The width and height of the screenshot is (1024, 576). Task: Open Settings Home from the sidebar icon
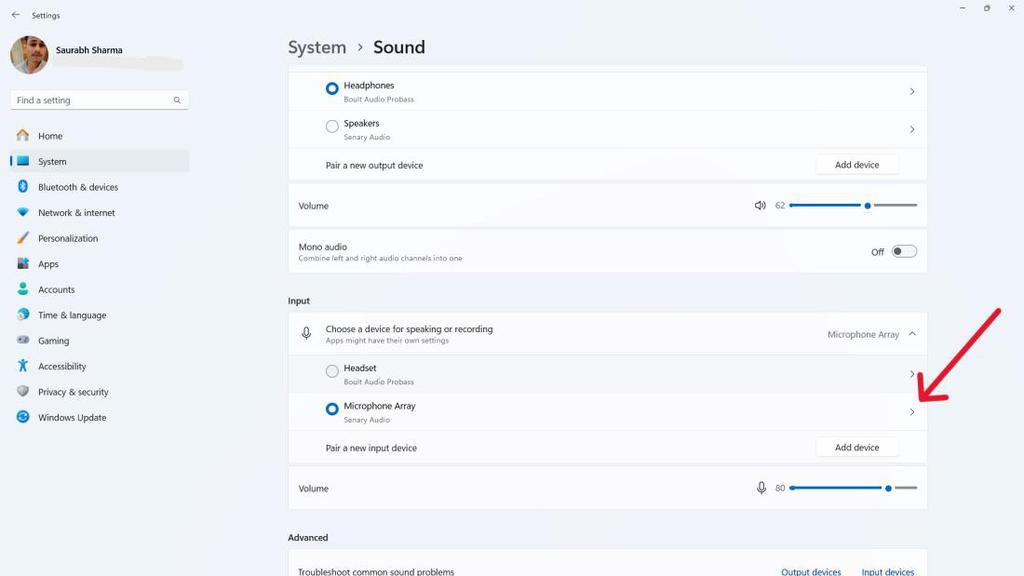22,135
